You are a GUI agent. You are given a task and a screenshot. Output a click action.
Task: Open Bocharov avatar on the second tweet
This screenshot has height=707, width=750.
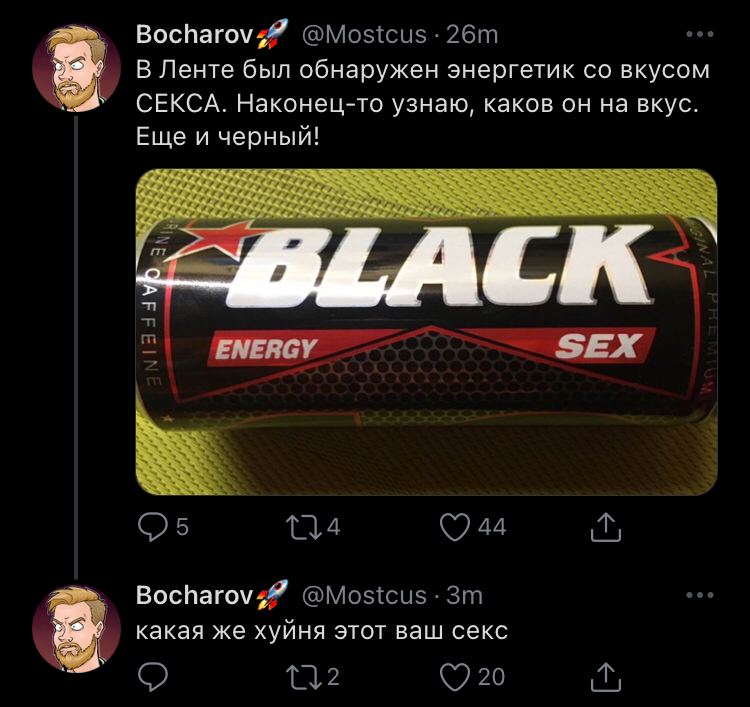[x=77, y=629]
